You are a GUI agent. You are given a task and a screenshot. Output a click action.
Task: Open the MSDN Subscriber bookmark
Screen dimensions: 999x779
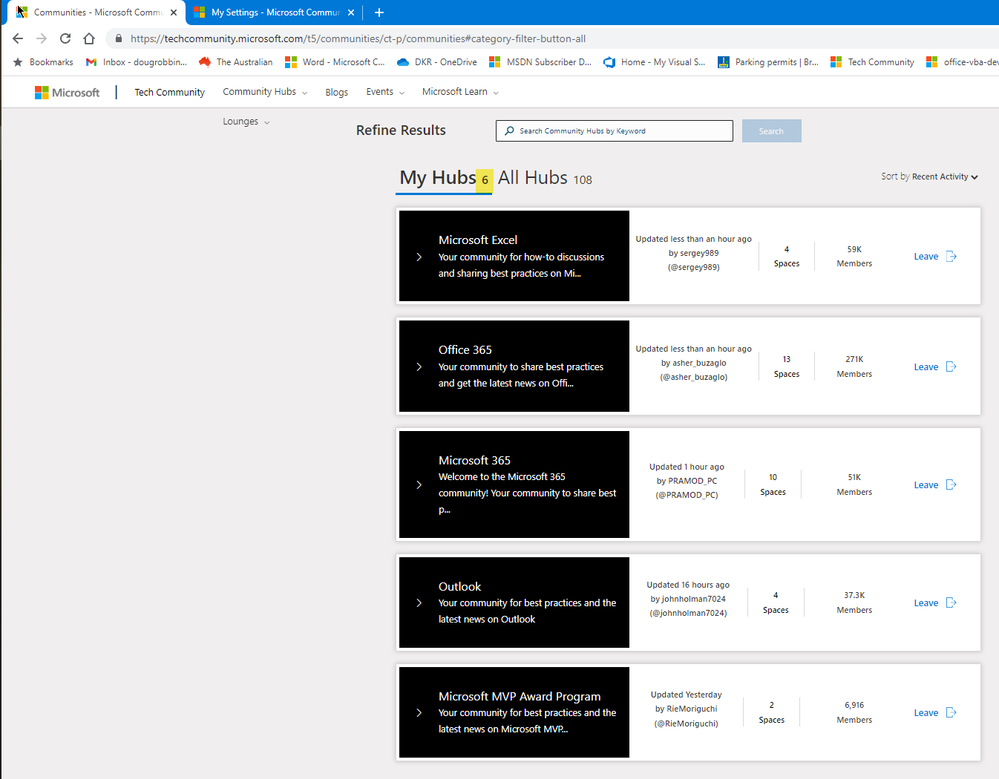[540, 62]
